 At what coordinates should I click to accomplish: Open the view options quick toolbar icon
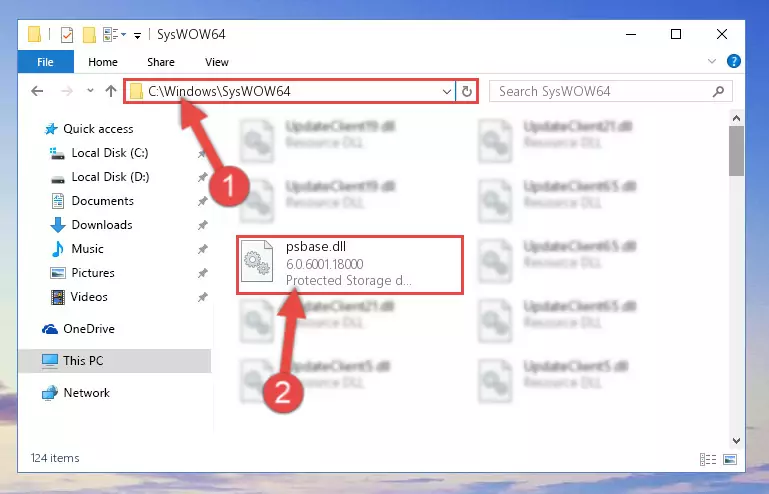coord(114,34)
